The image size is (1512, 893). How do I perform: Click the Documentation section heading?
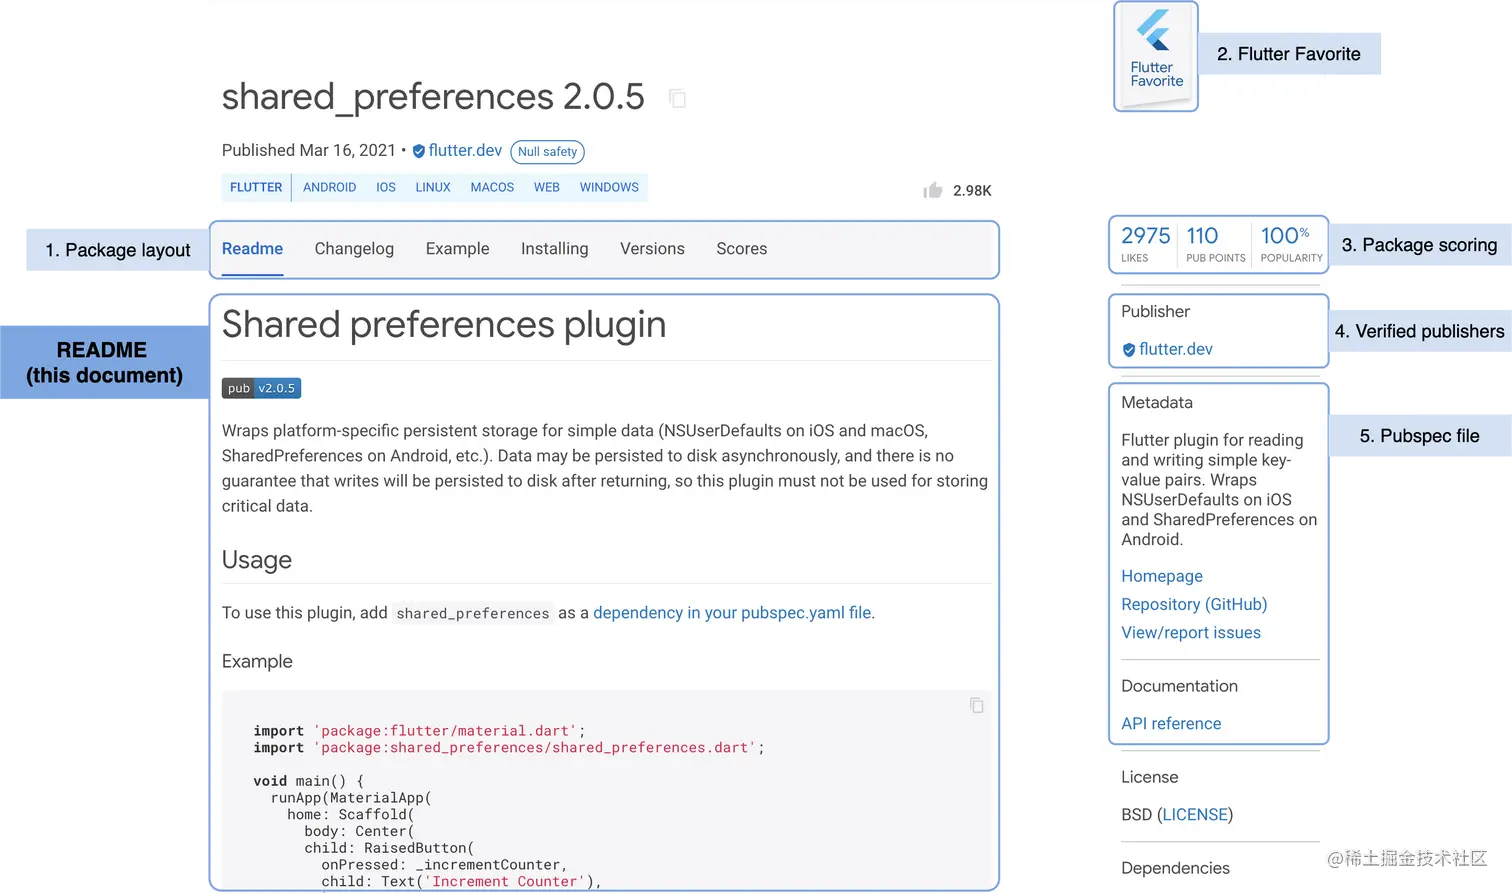[x=1179, y=686]
